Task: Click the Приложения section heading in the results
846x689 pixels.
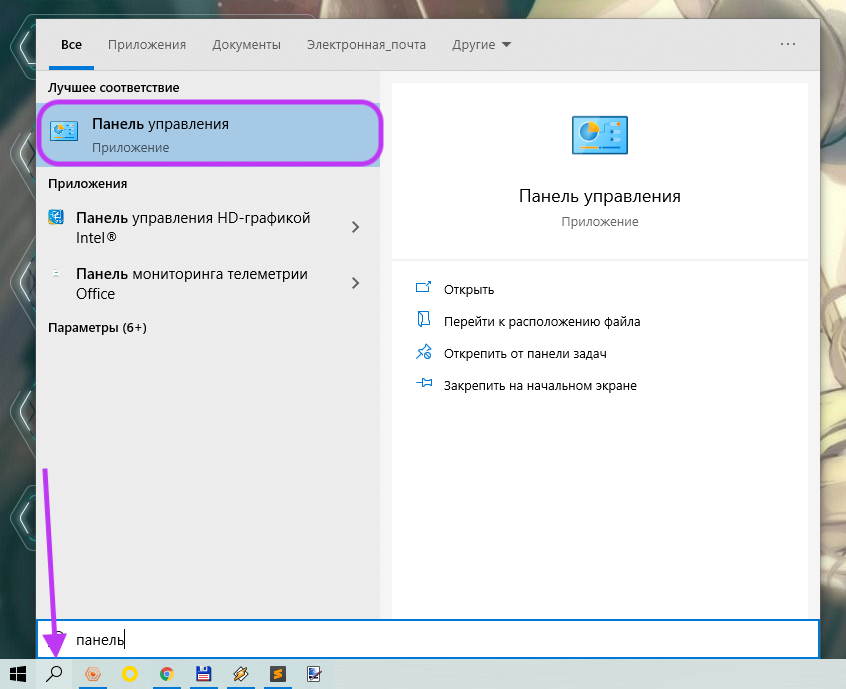Action: coord(87,183)
